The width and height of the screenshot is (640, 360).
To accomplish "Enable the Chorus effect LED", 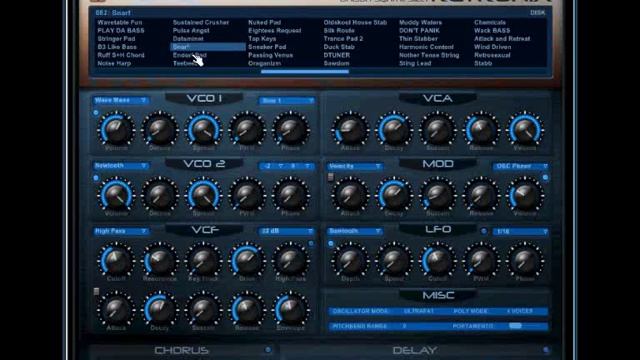I will coord(268,350).
